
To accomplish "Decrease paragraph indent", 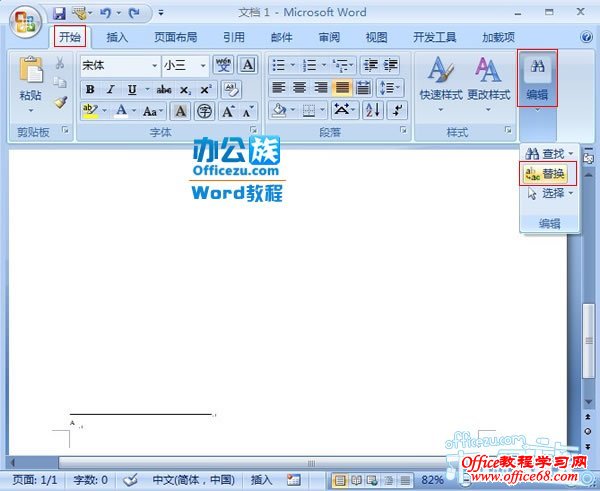I will pyautogui.click(x=370, y=65).
